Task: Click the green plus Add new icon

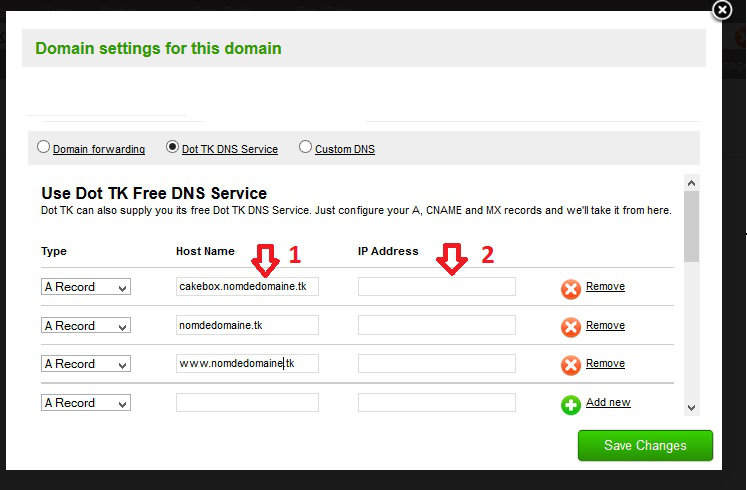Action: (x=570, y=405)
